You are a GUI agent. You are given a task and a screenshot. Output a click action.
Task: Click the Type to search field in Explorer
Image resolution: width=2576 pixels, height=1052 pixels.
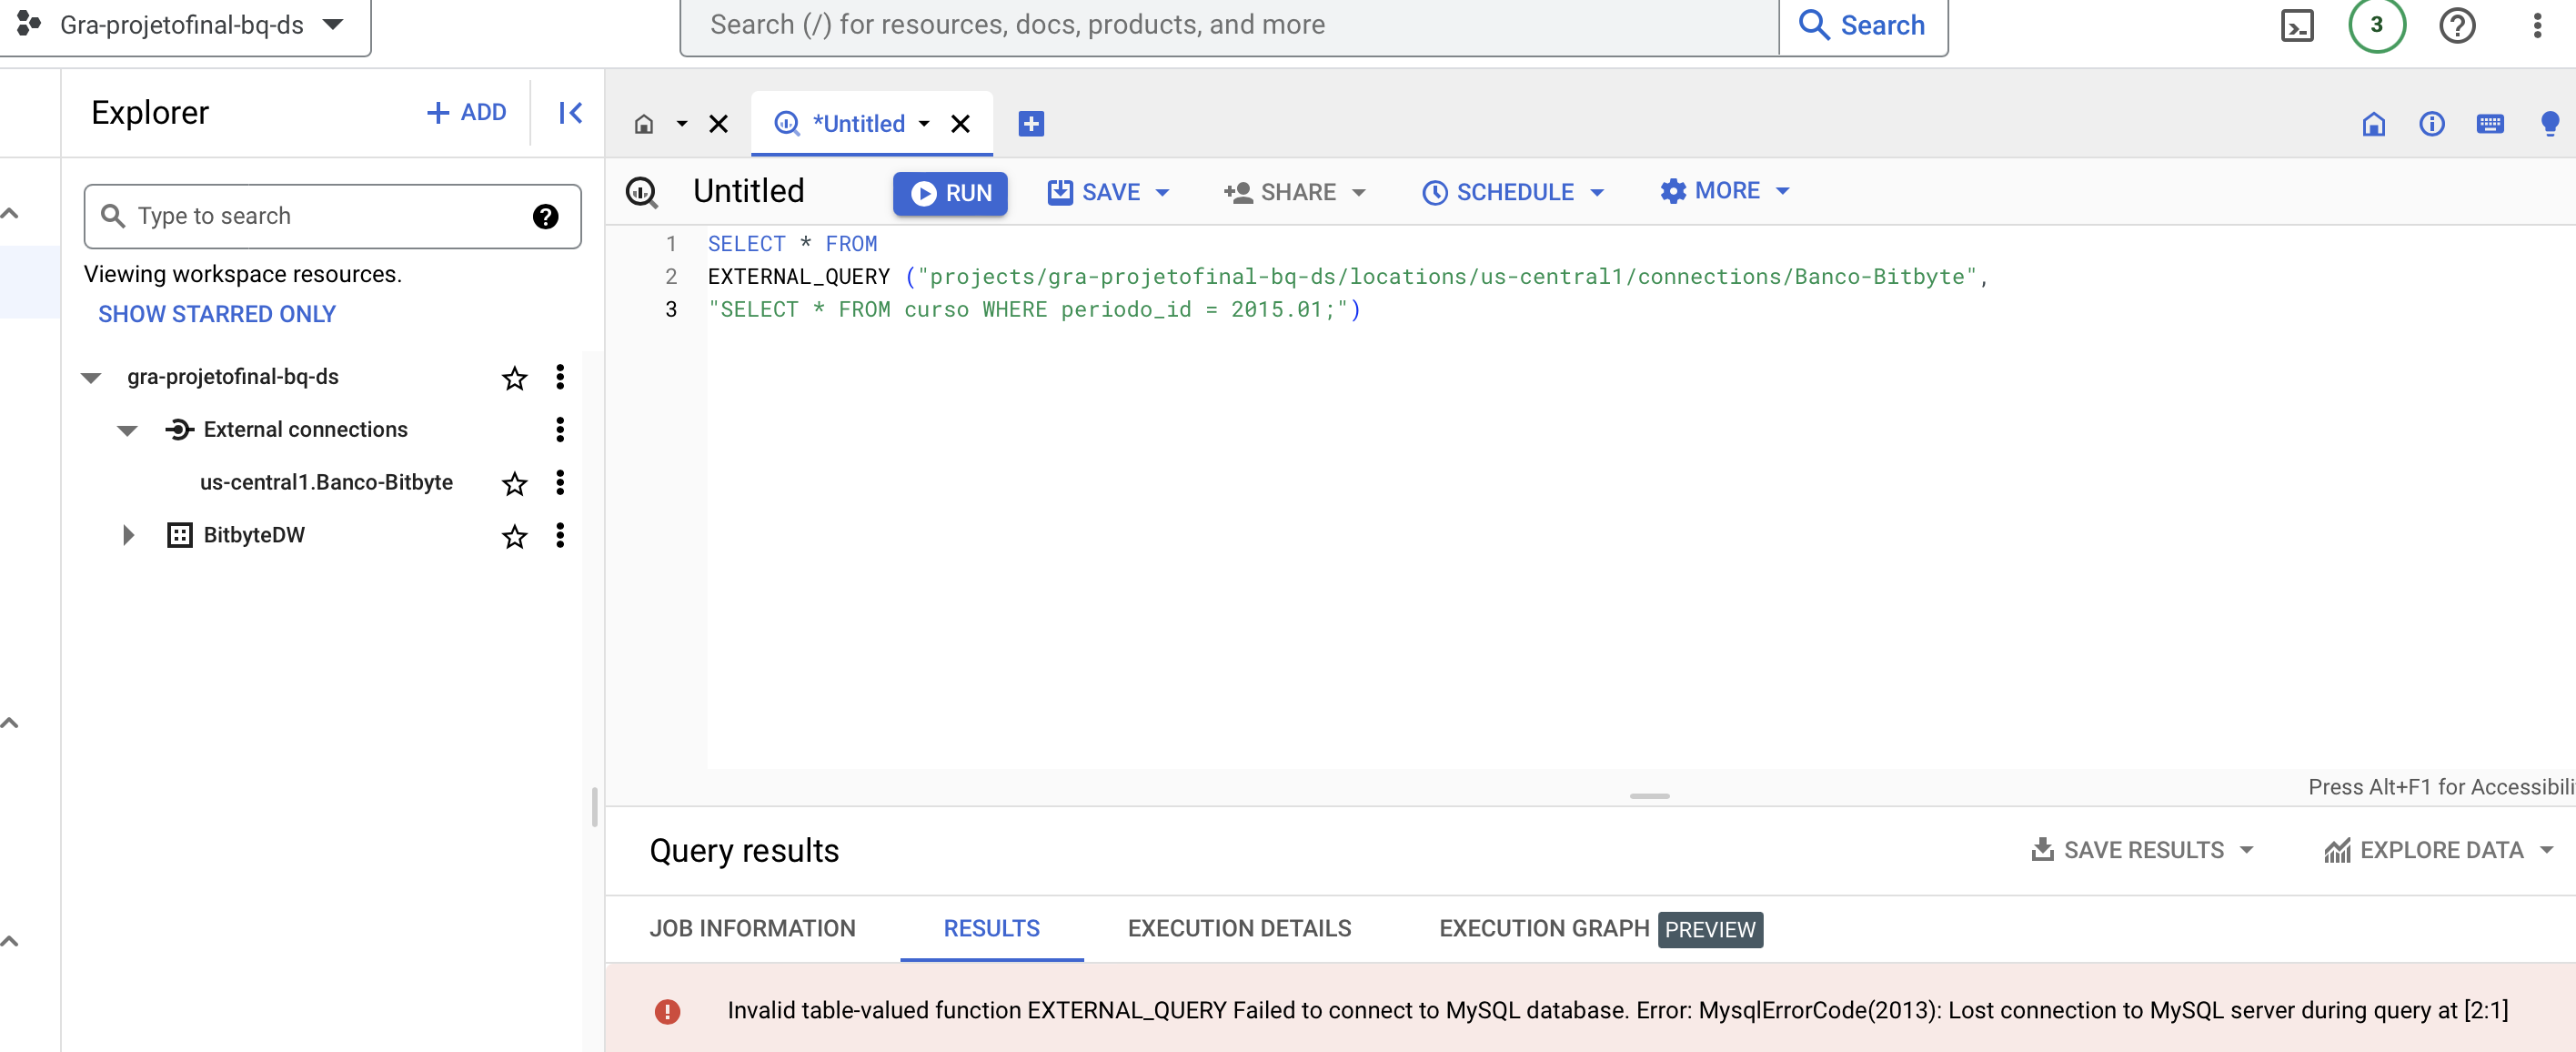pos(332,216)
